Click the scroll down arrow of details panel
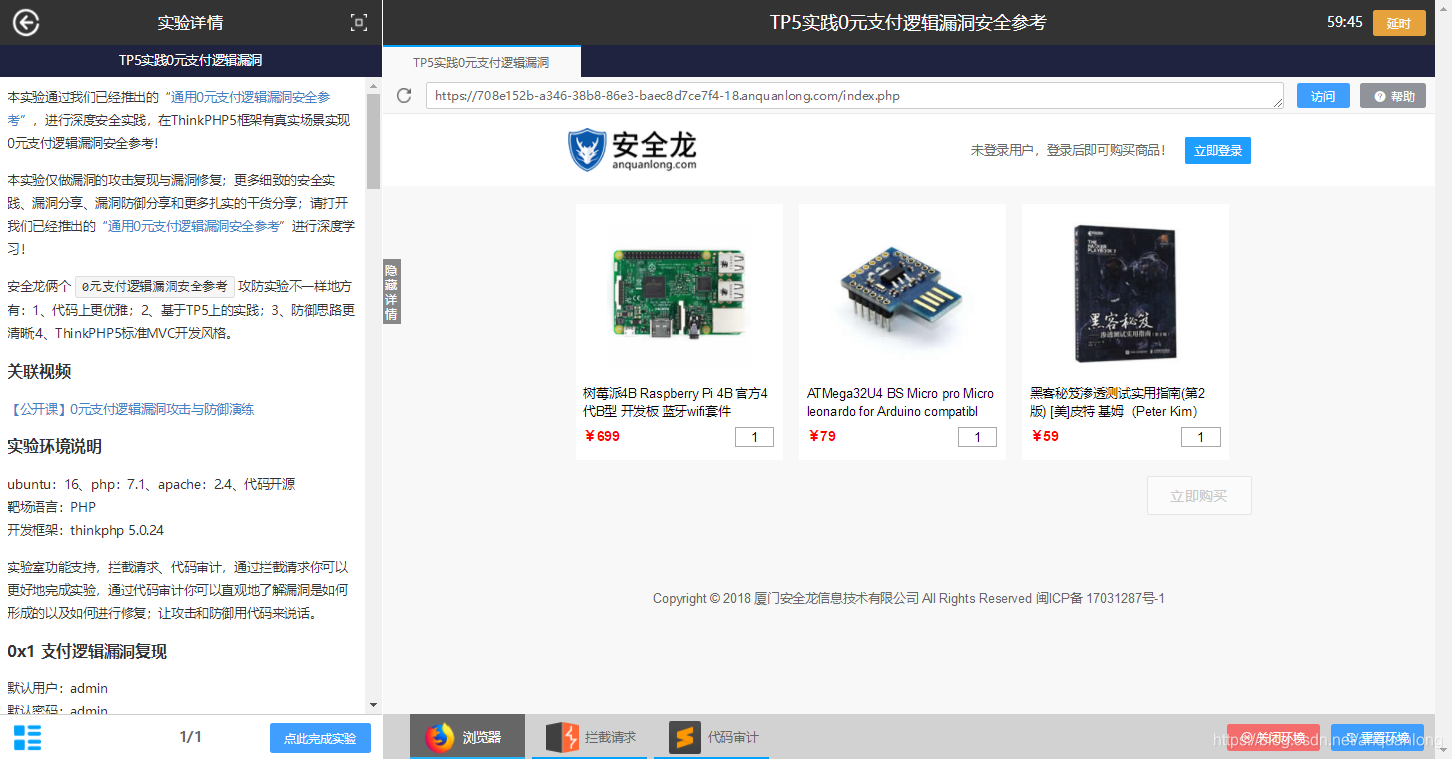1452x759 pixels. 374,706
